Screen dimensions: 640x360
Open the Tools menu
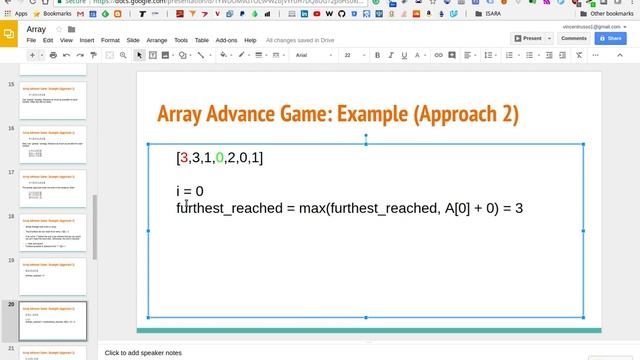[x=181, y=40]
